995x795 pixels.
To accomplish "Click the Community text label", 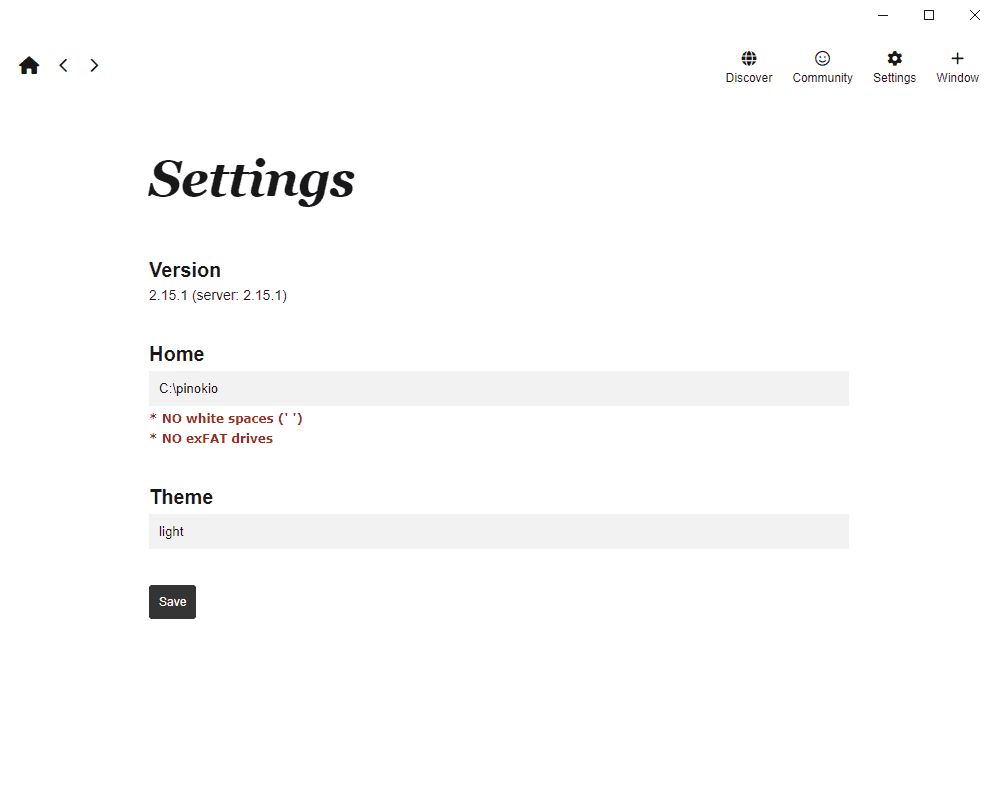I will click(x=822, y=77).
